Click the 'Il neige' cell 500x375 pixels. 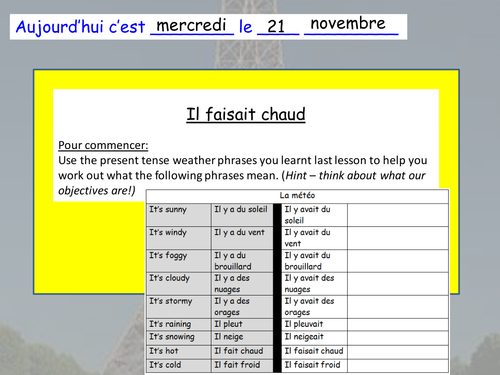[242, 338]
